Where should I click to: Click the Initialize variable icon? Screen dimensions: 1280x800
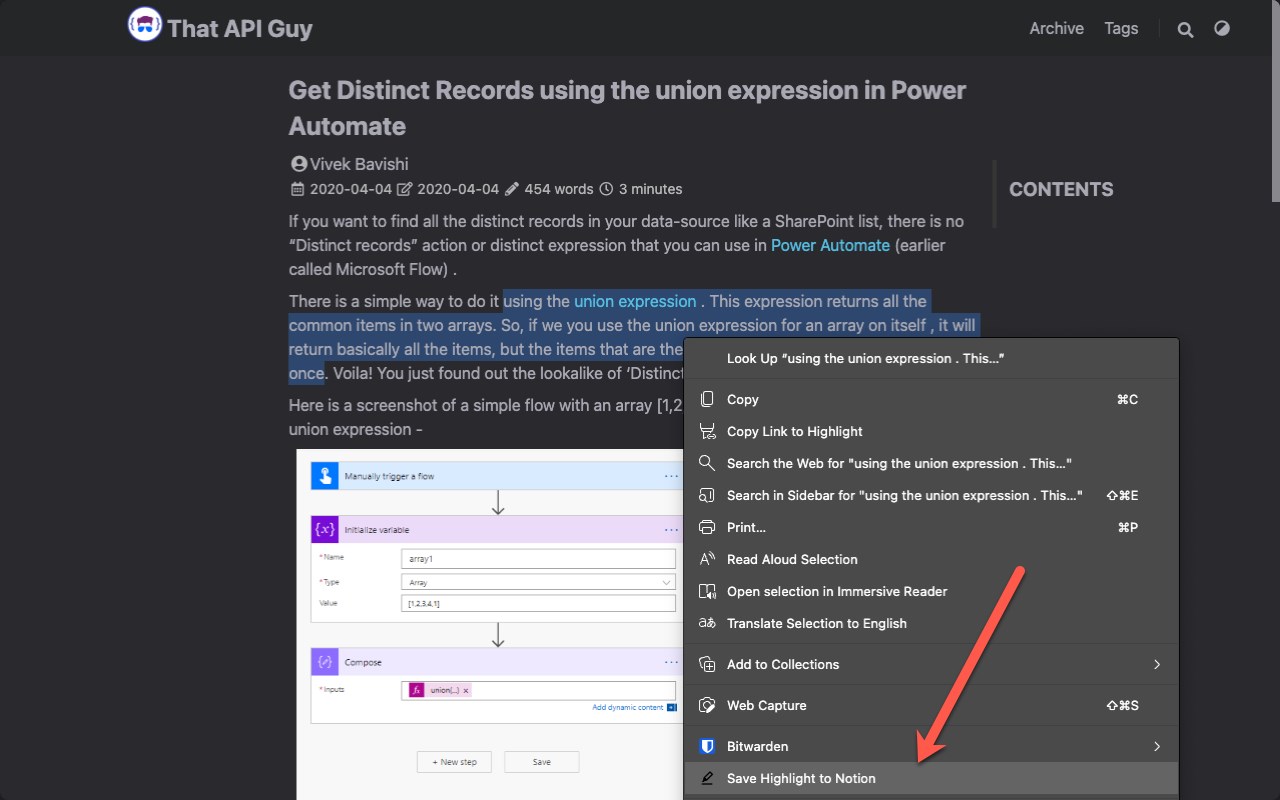pyautogui.click(x=324, y=529)
